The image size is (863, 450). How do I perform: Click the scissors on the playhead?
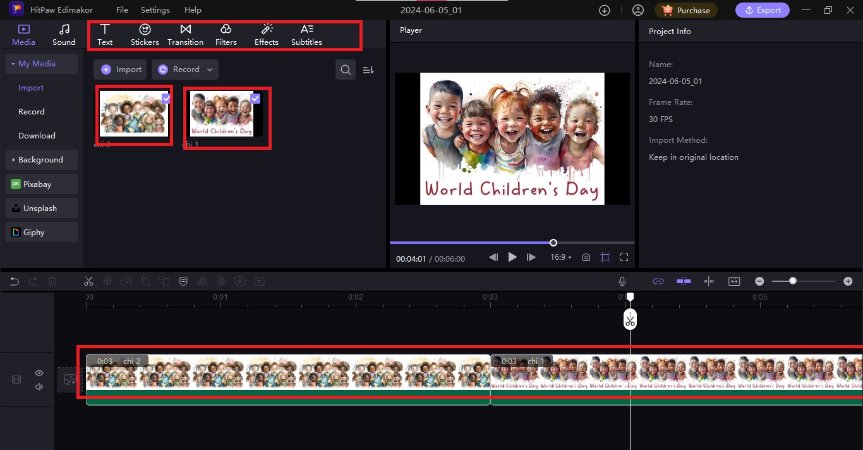[x=630, y=320]
